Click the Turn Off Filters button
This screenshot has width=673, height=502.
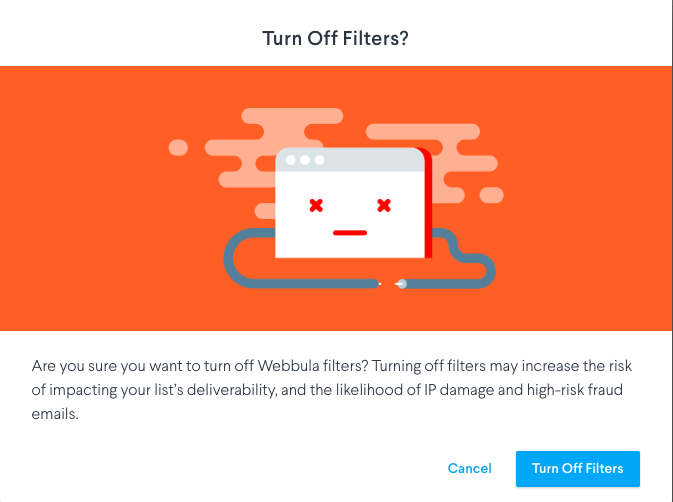578,469
